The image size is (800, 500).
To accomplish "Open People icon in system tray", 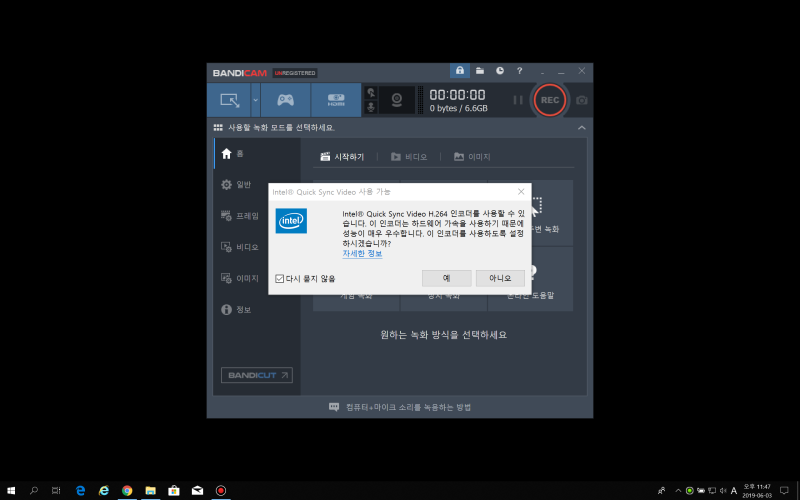I will pos(662,491).
